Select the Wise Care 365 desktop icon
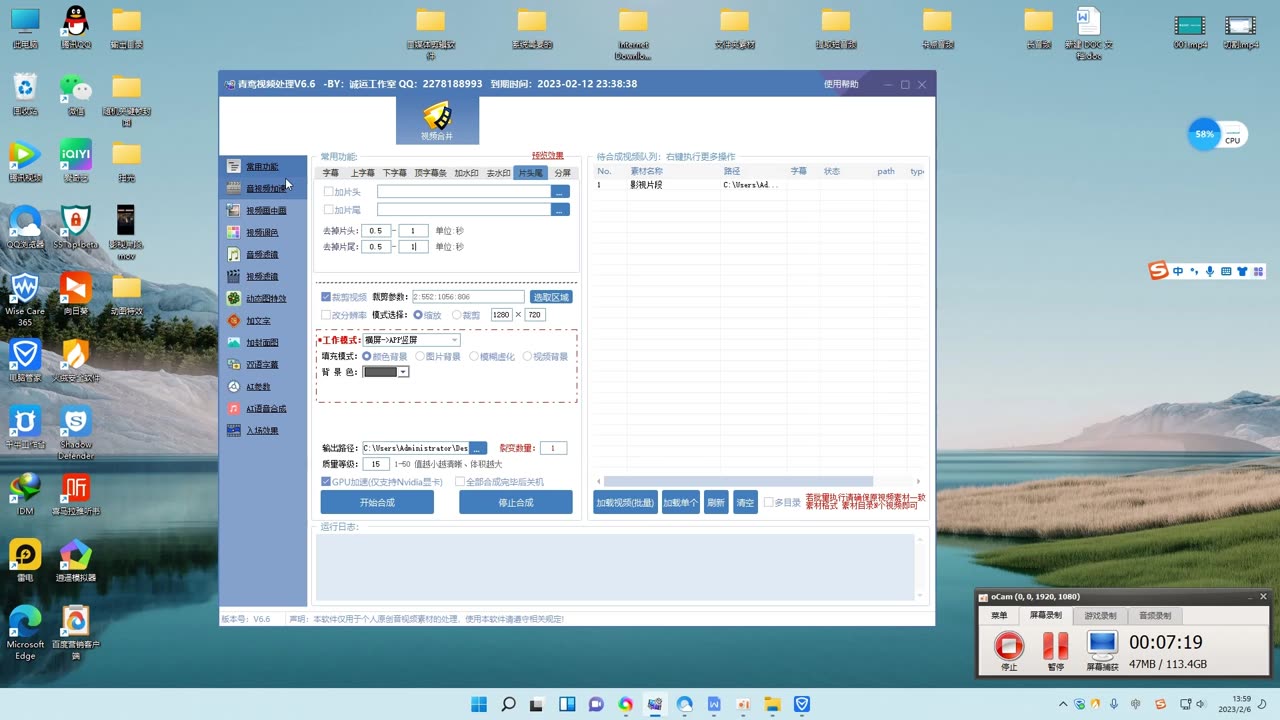The height and width of the screenshot is (720, 1280). tap(24, 300)
